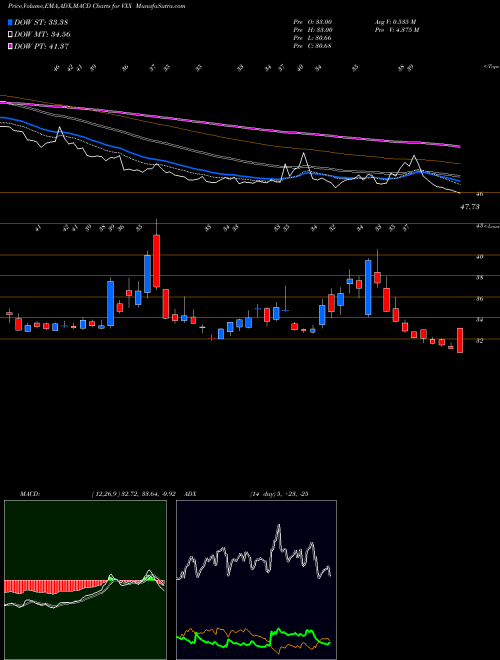Click the ADX panel heading
Screen dimensions: 500x660
(190, 494)
